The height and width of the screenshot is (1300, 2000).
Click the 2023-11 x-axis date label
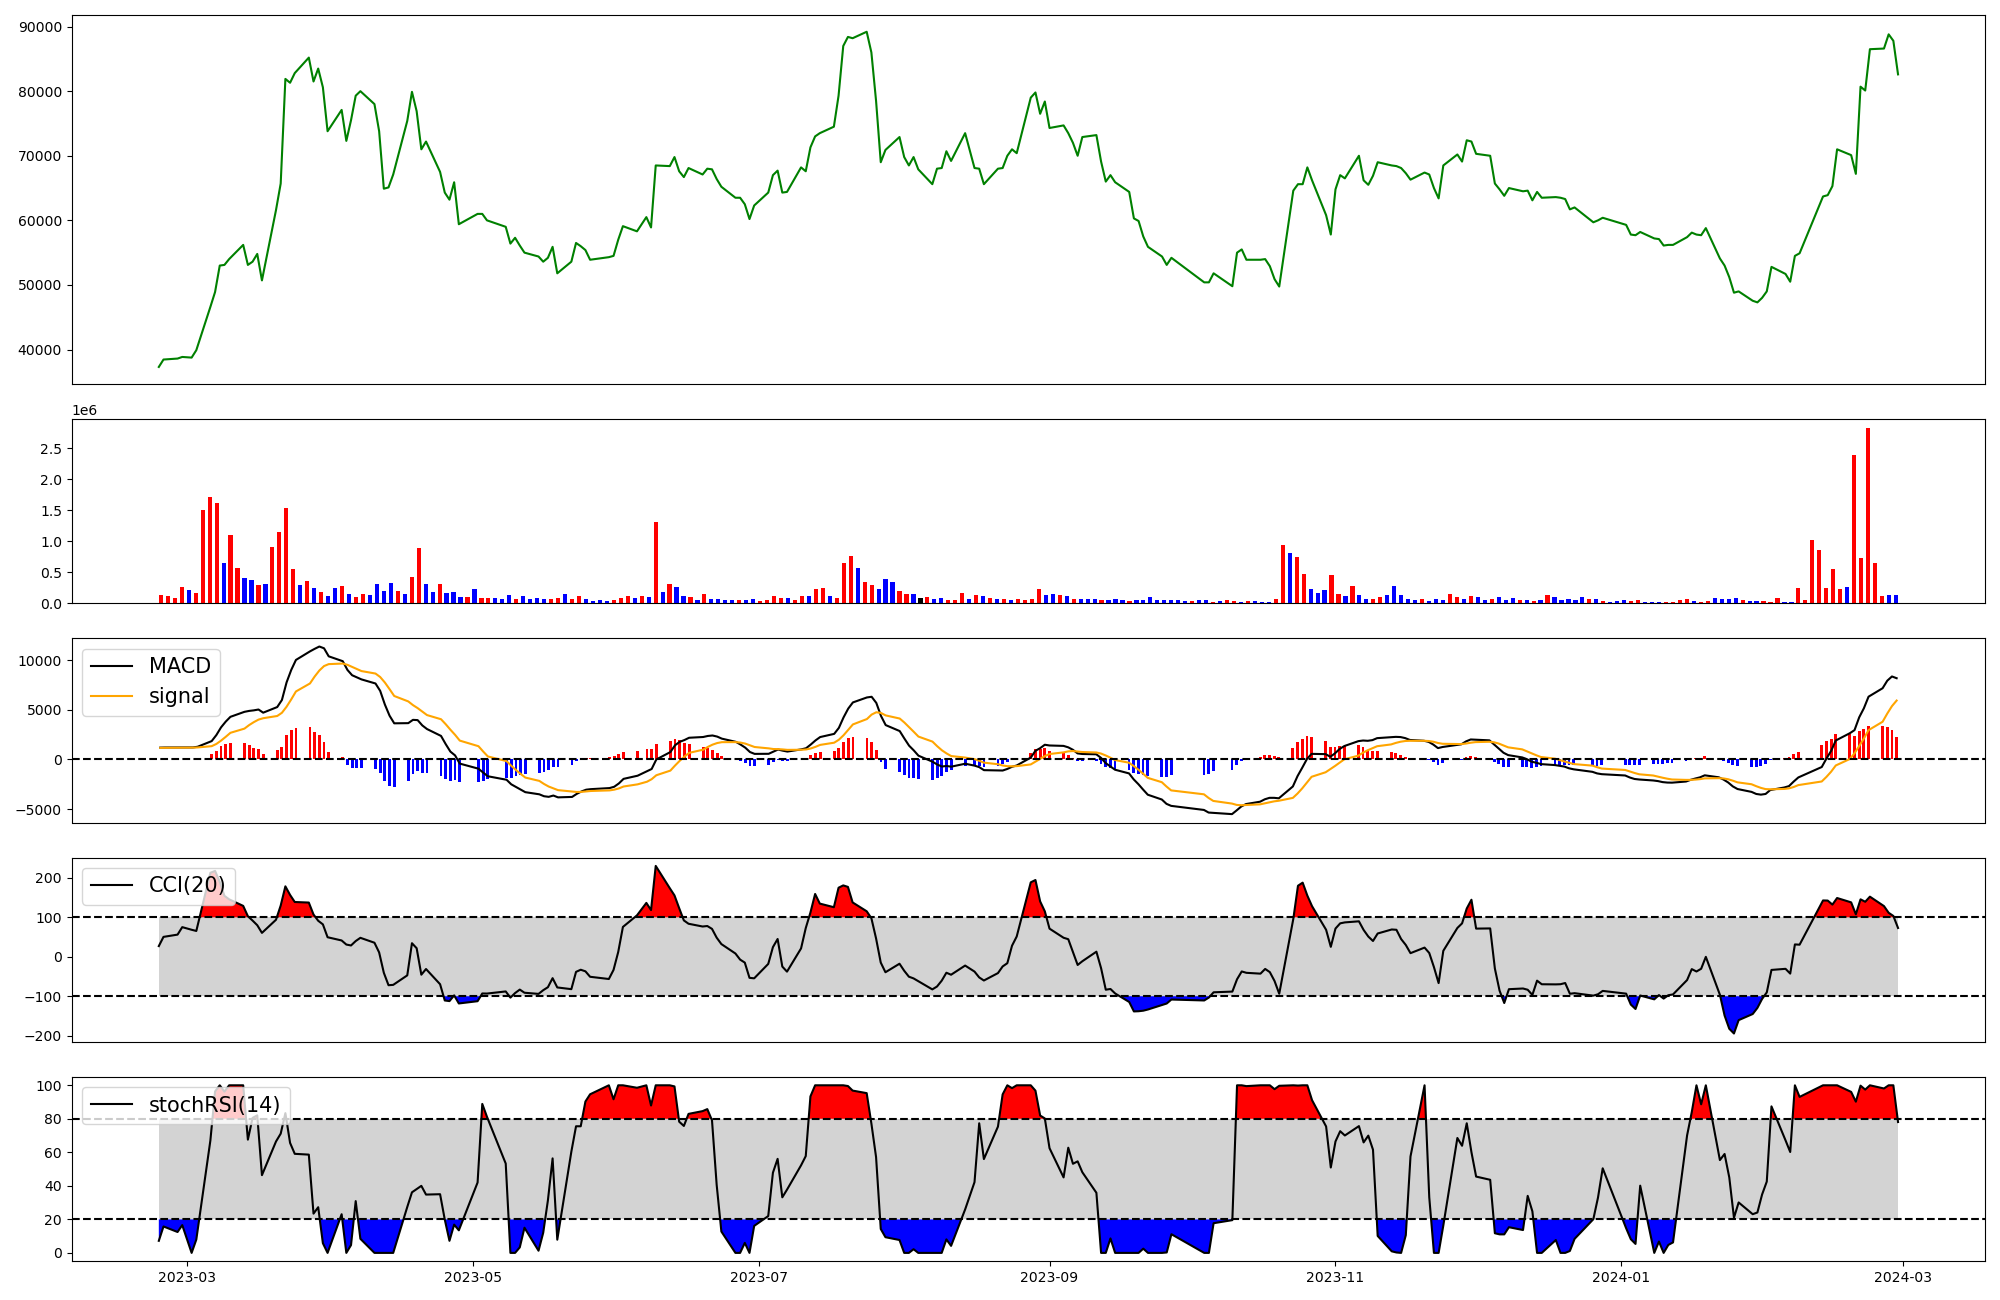pos(1335,1277)
